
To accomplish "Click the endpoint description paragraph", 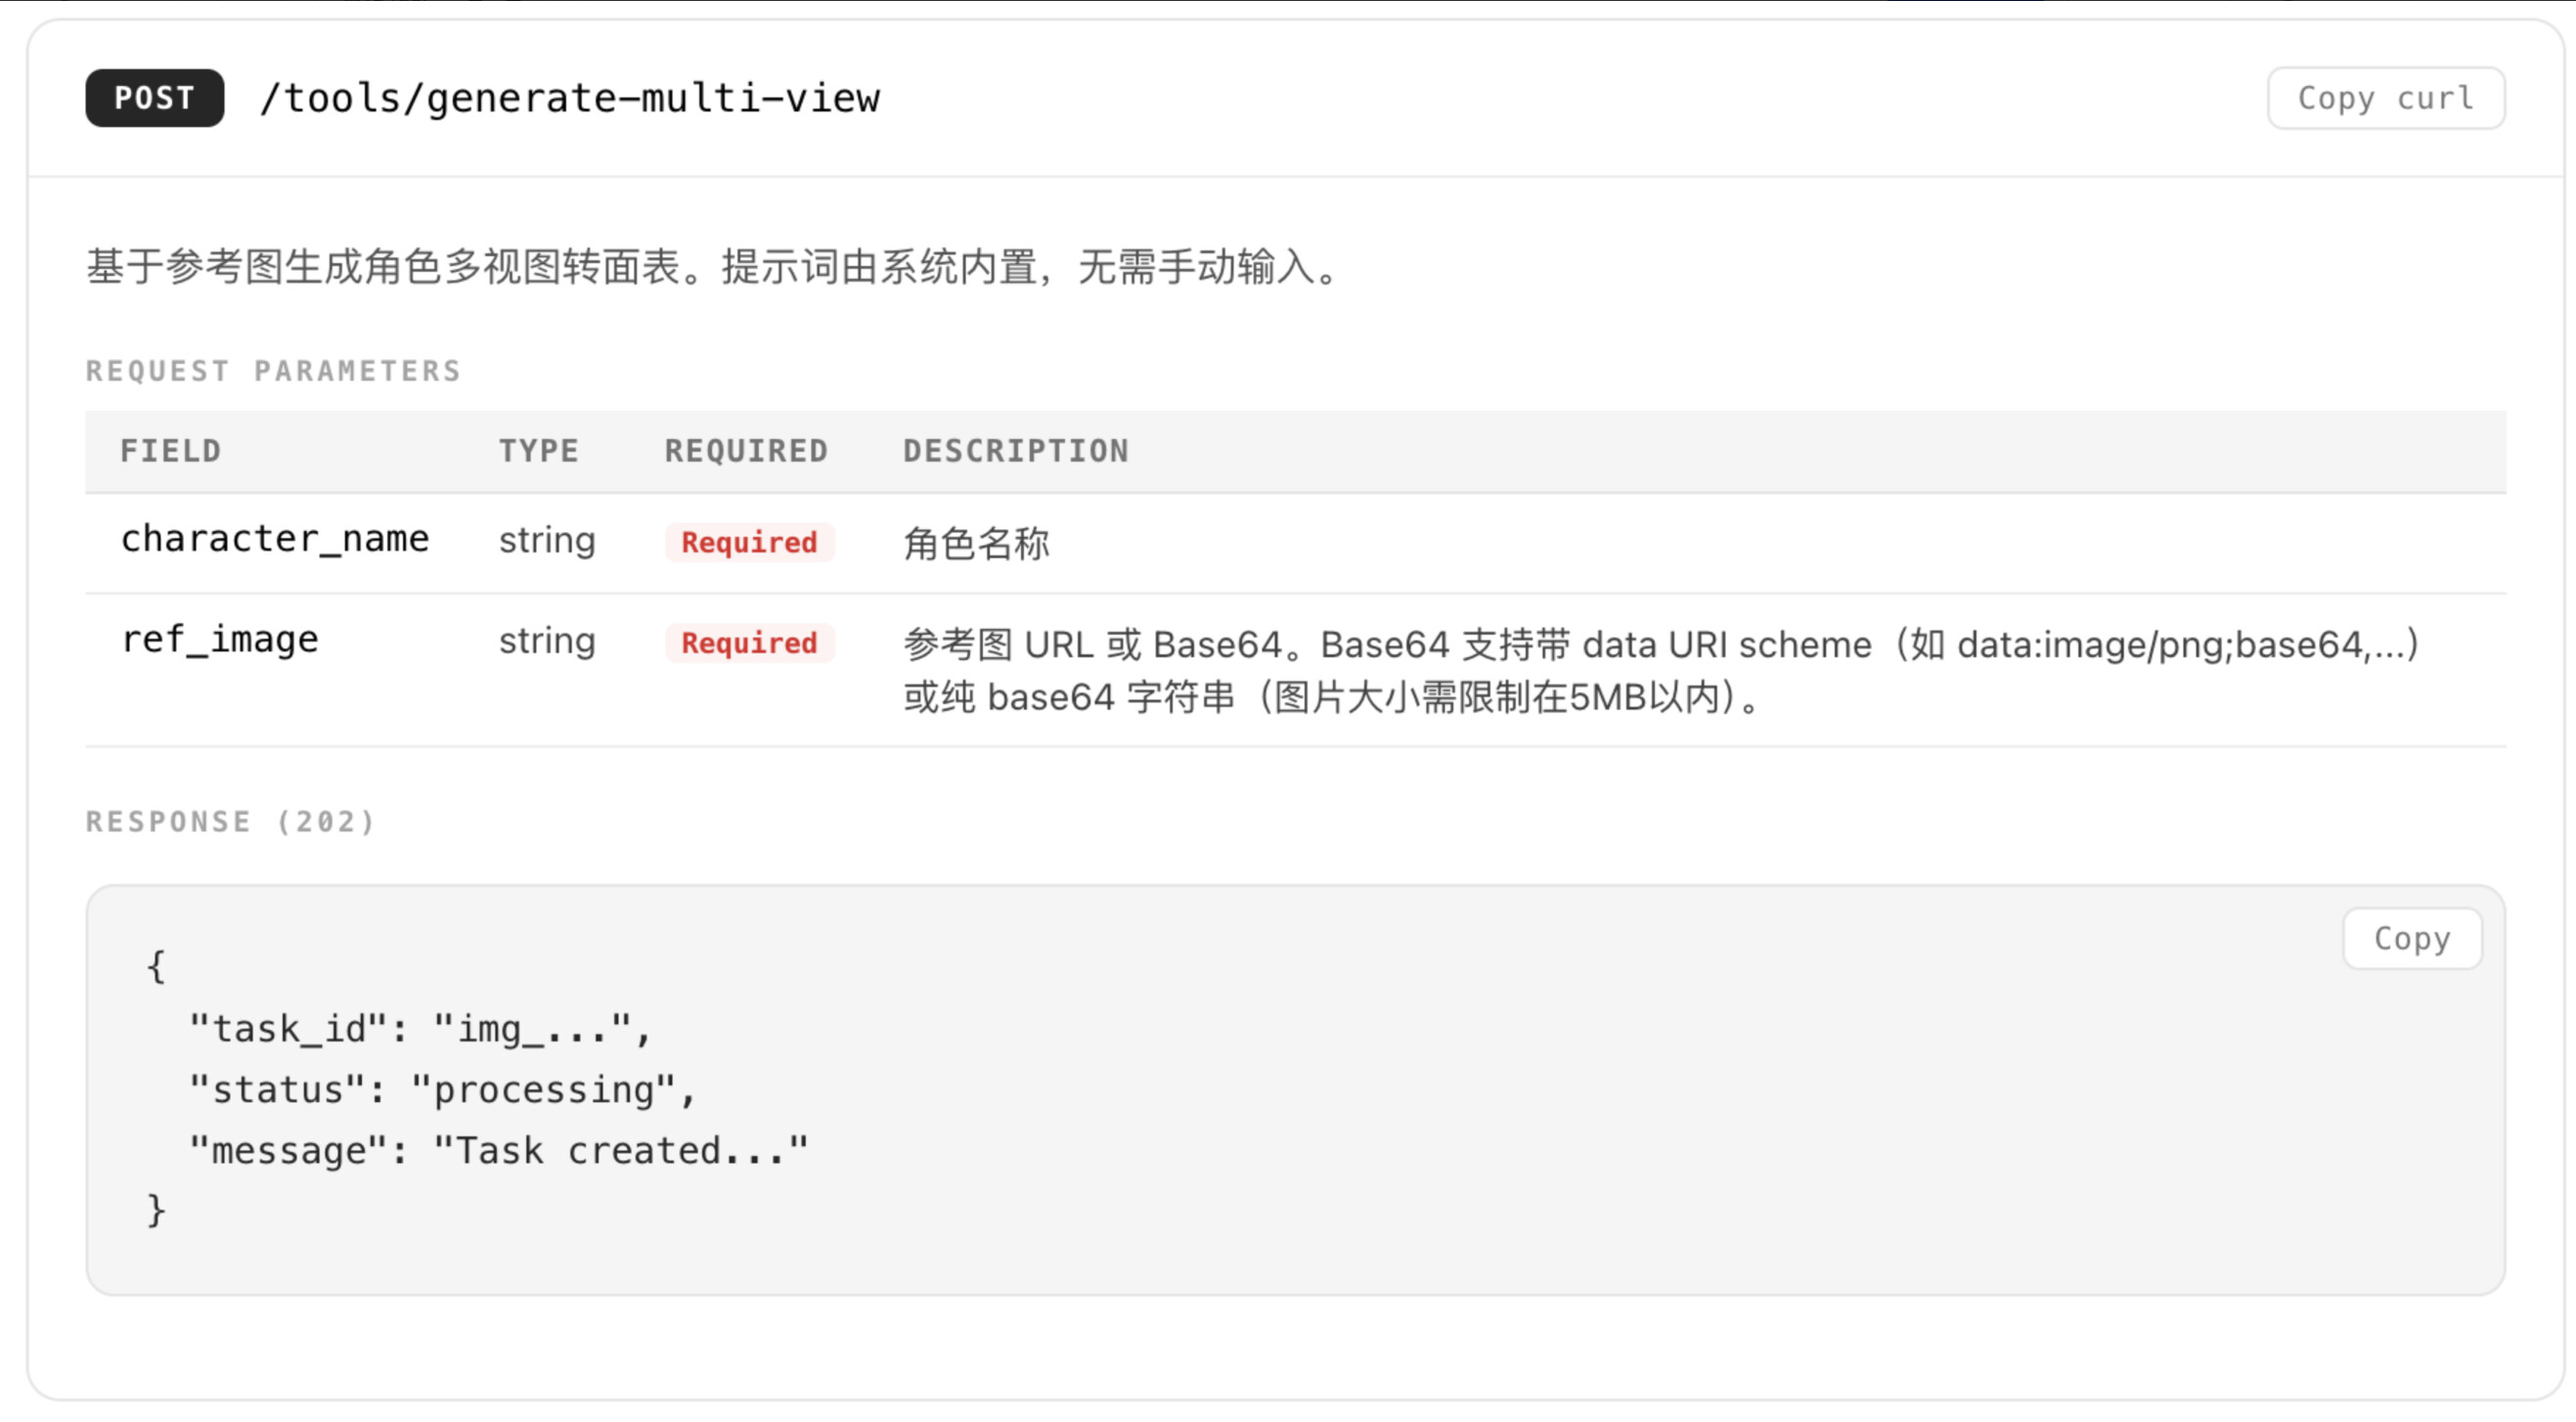I will click(712, 267).
